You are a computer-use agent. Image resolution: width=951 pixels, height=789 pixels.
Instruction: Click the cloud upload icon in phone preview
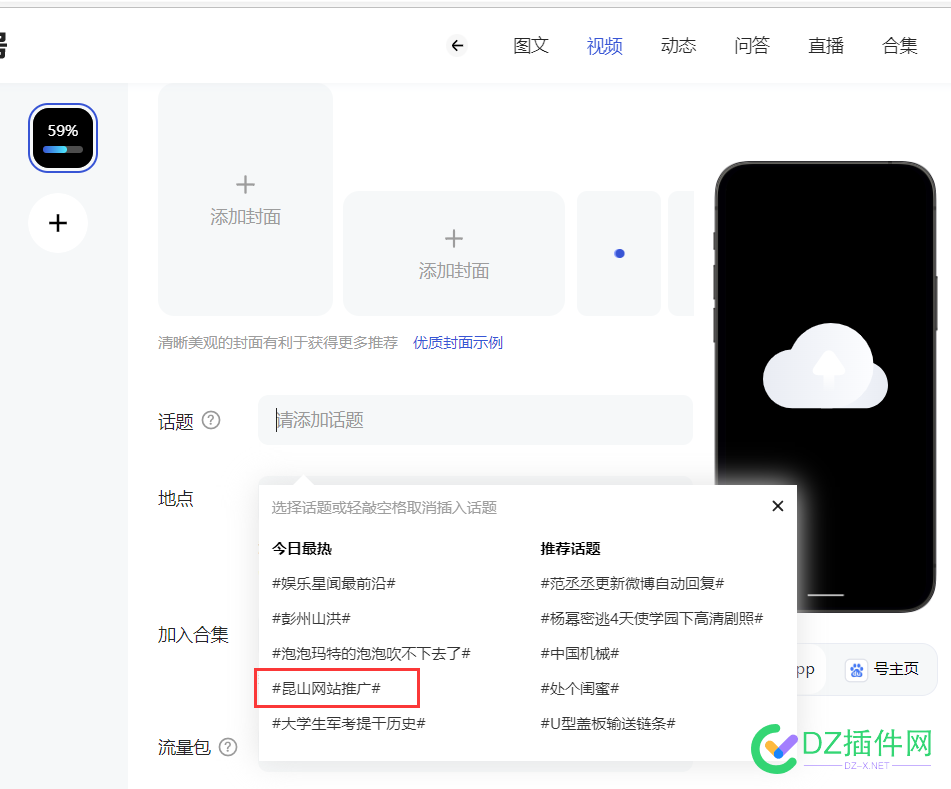[825, 367]
